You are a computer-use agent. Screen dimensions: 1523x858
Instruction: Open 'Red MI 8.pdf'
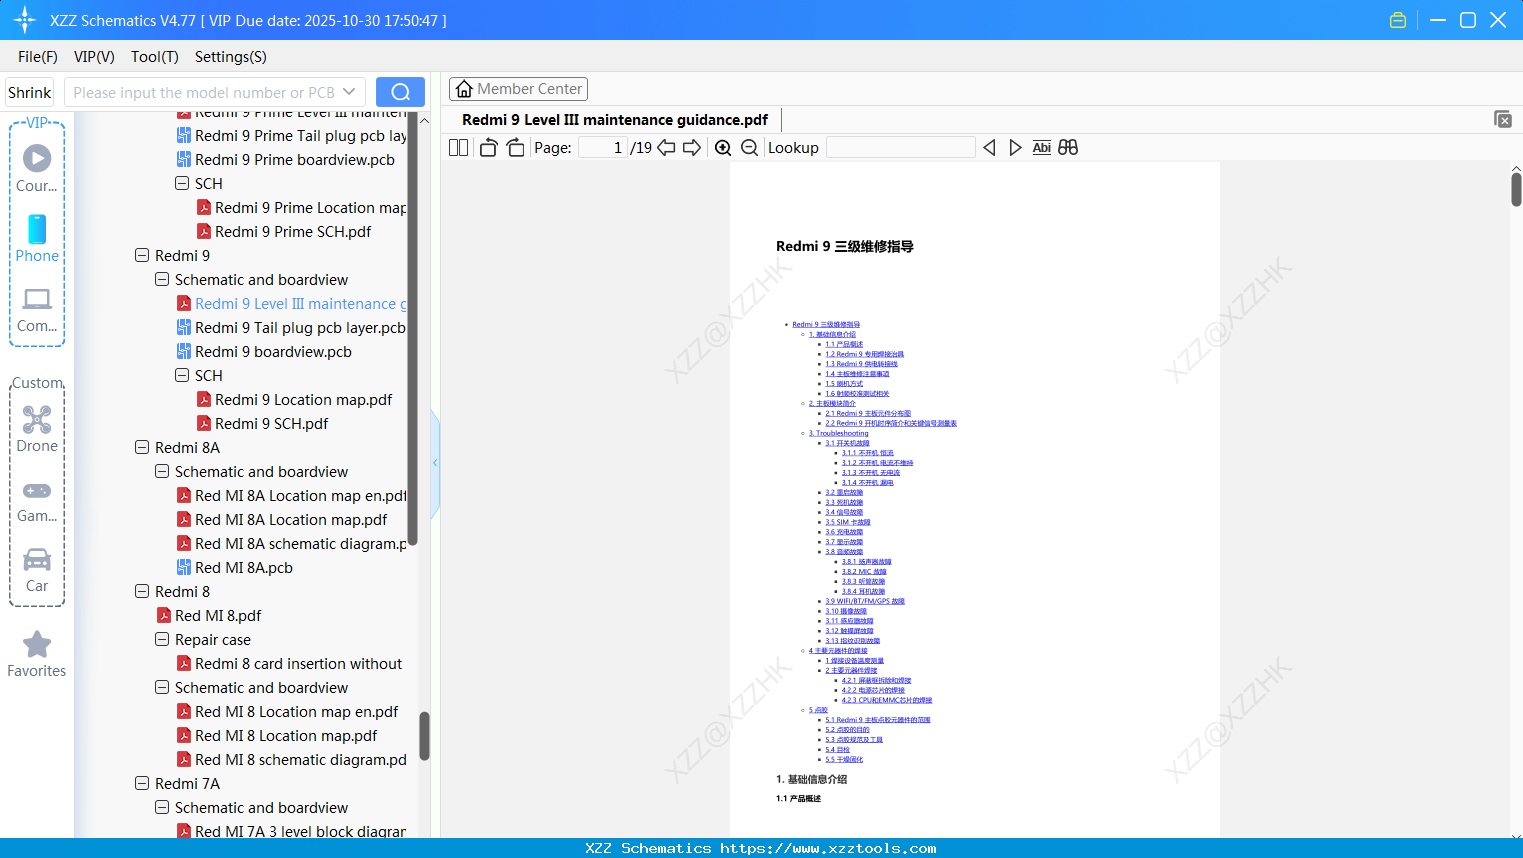(218, 615)
